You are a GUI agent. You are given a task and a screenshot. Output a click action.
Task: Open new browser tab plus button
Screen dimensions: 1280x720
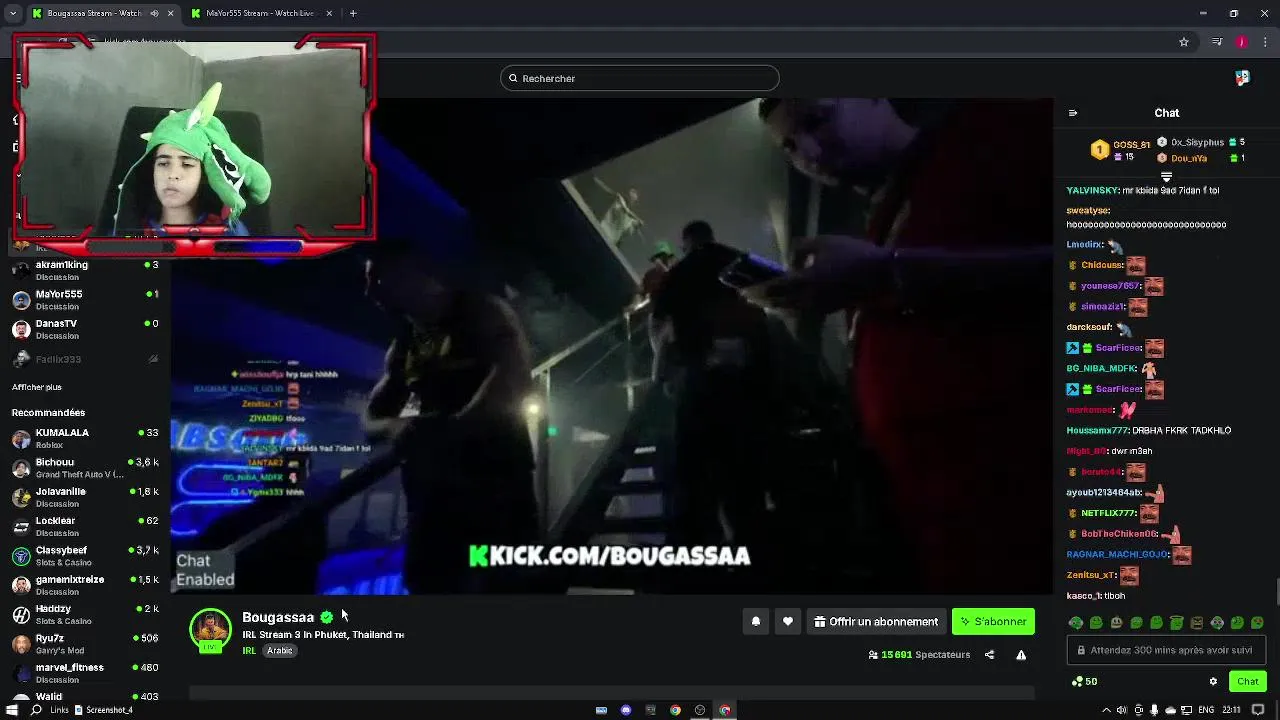click(x=353, y=13)
